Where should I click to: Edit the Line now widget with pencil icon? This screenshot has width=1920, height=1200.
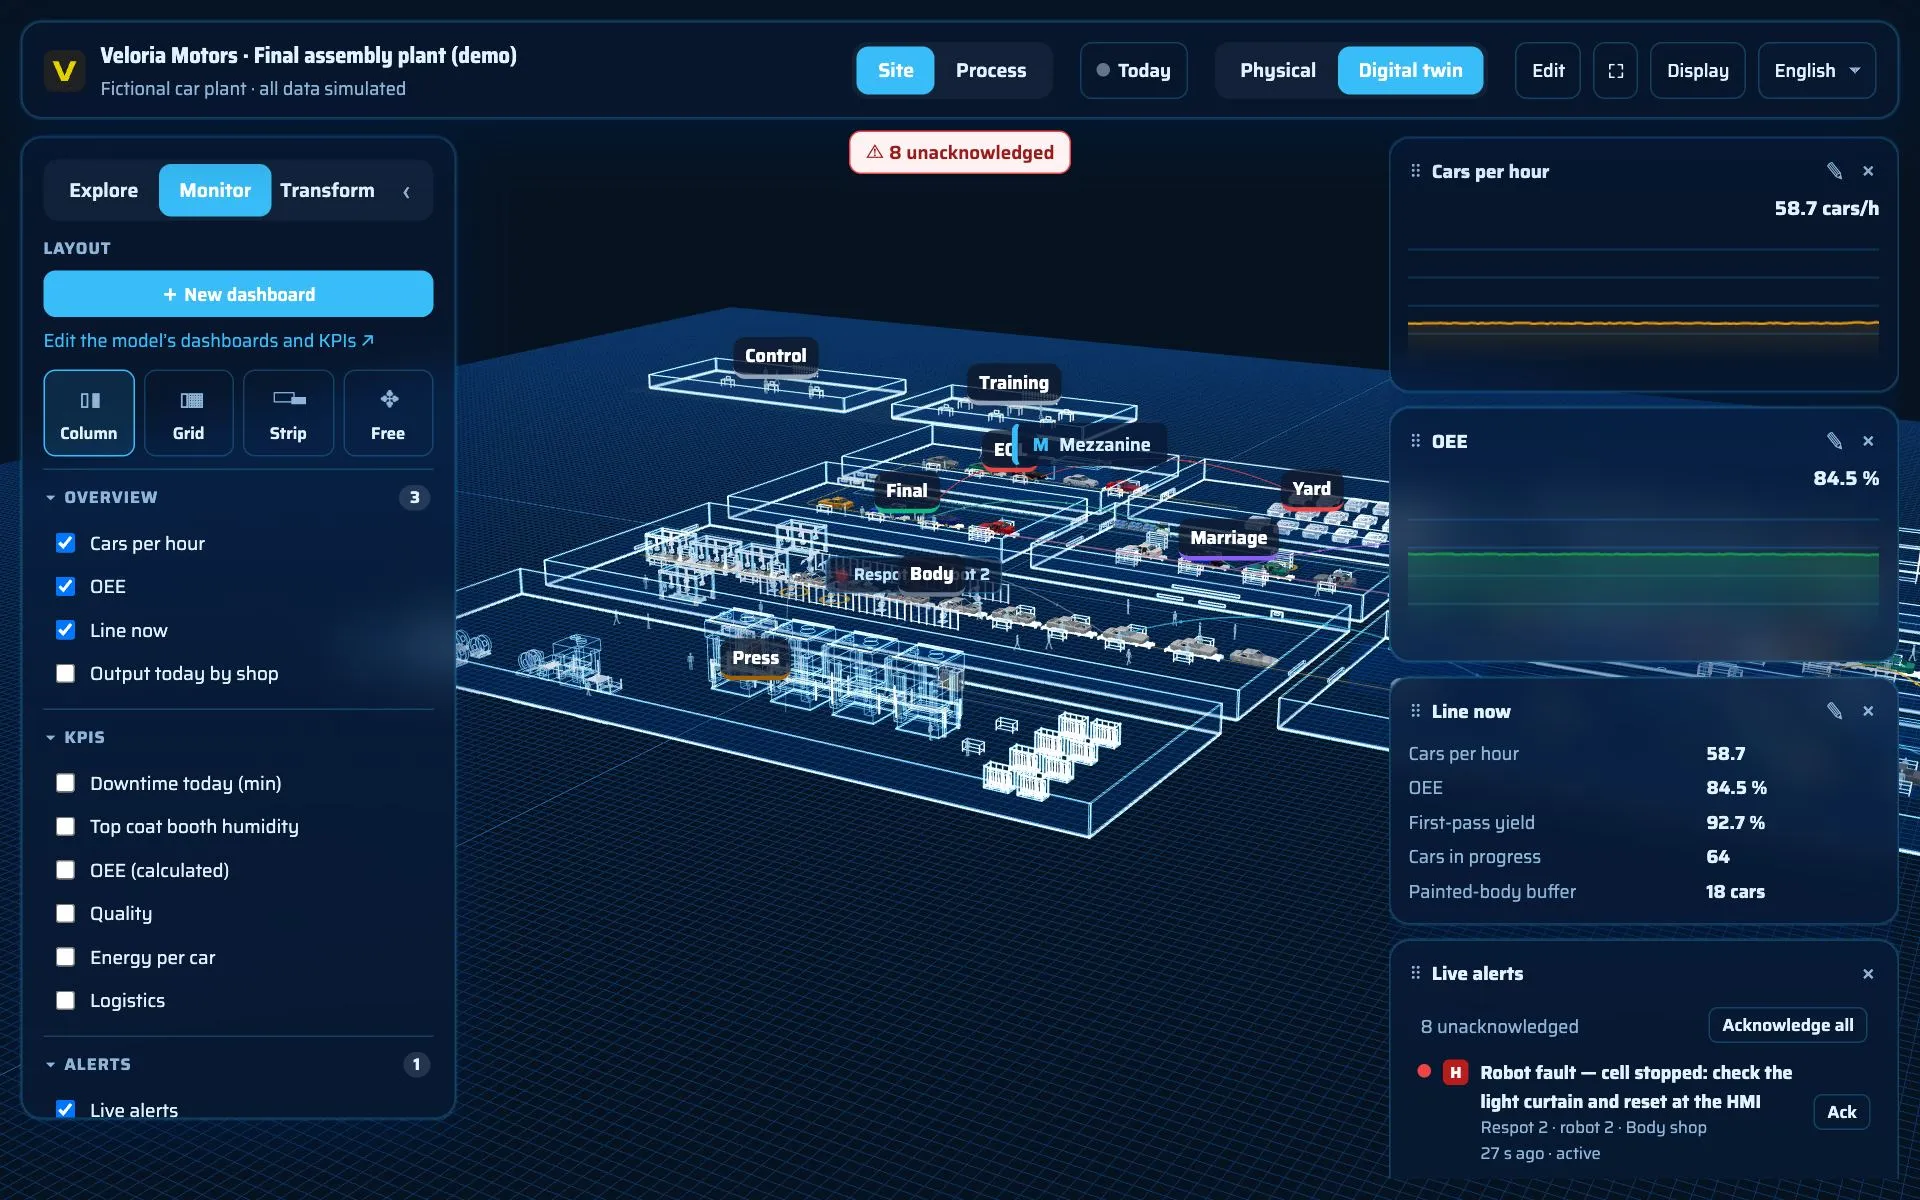[1834, 711]
